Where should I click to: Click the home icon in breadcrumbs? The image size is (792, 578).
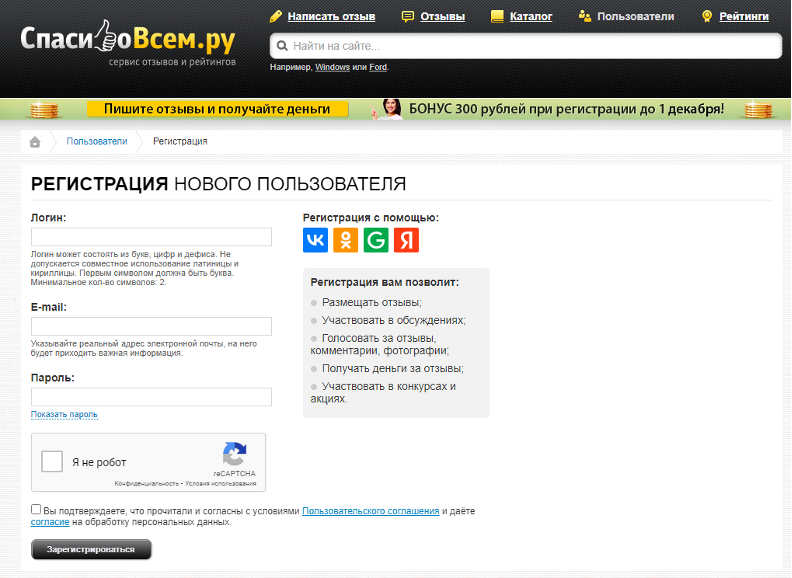[35, 142]
